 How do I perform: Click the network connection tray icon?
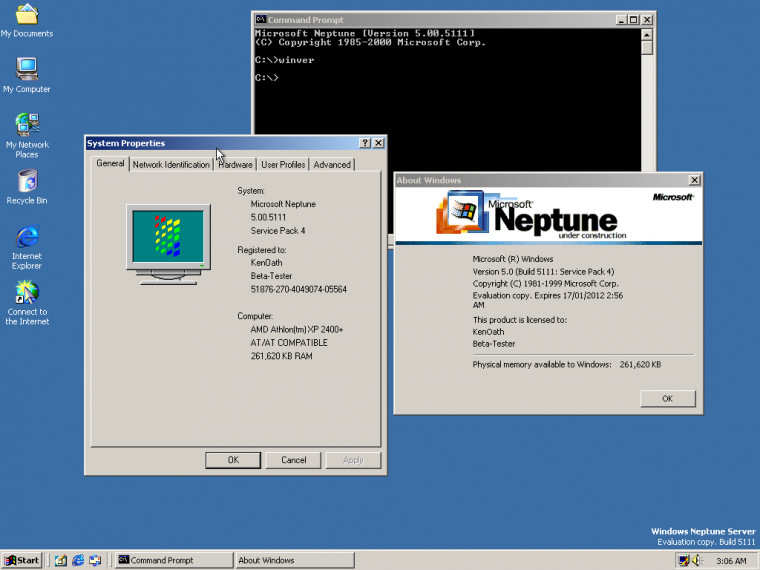(x=684, y=560)
